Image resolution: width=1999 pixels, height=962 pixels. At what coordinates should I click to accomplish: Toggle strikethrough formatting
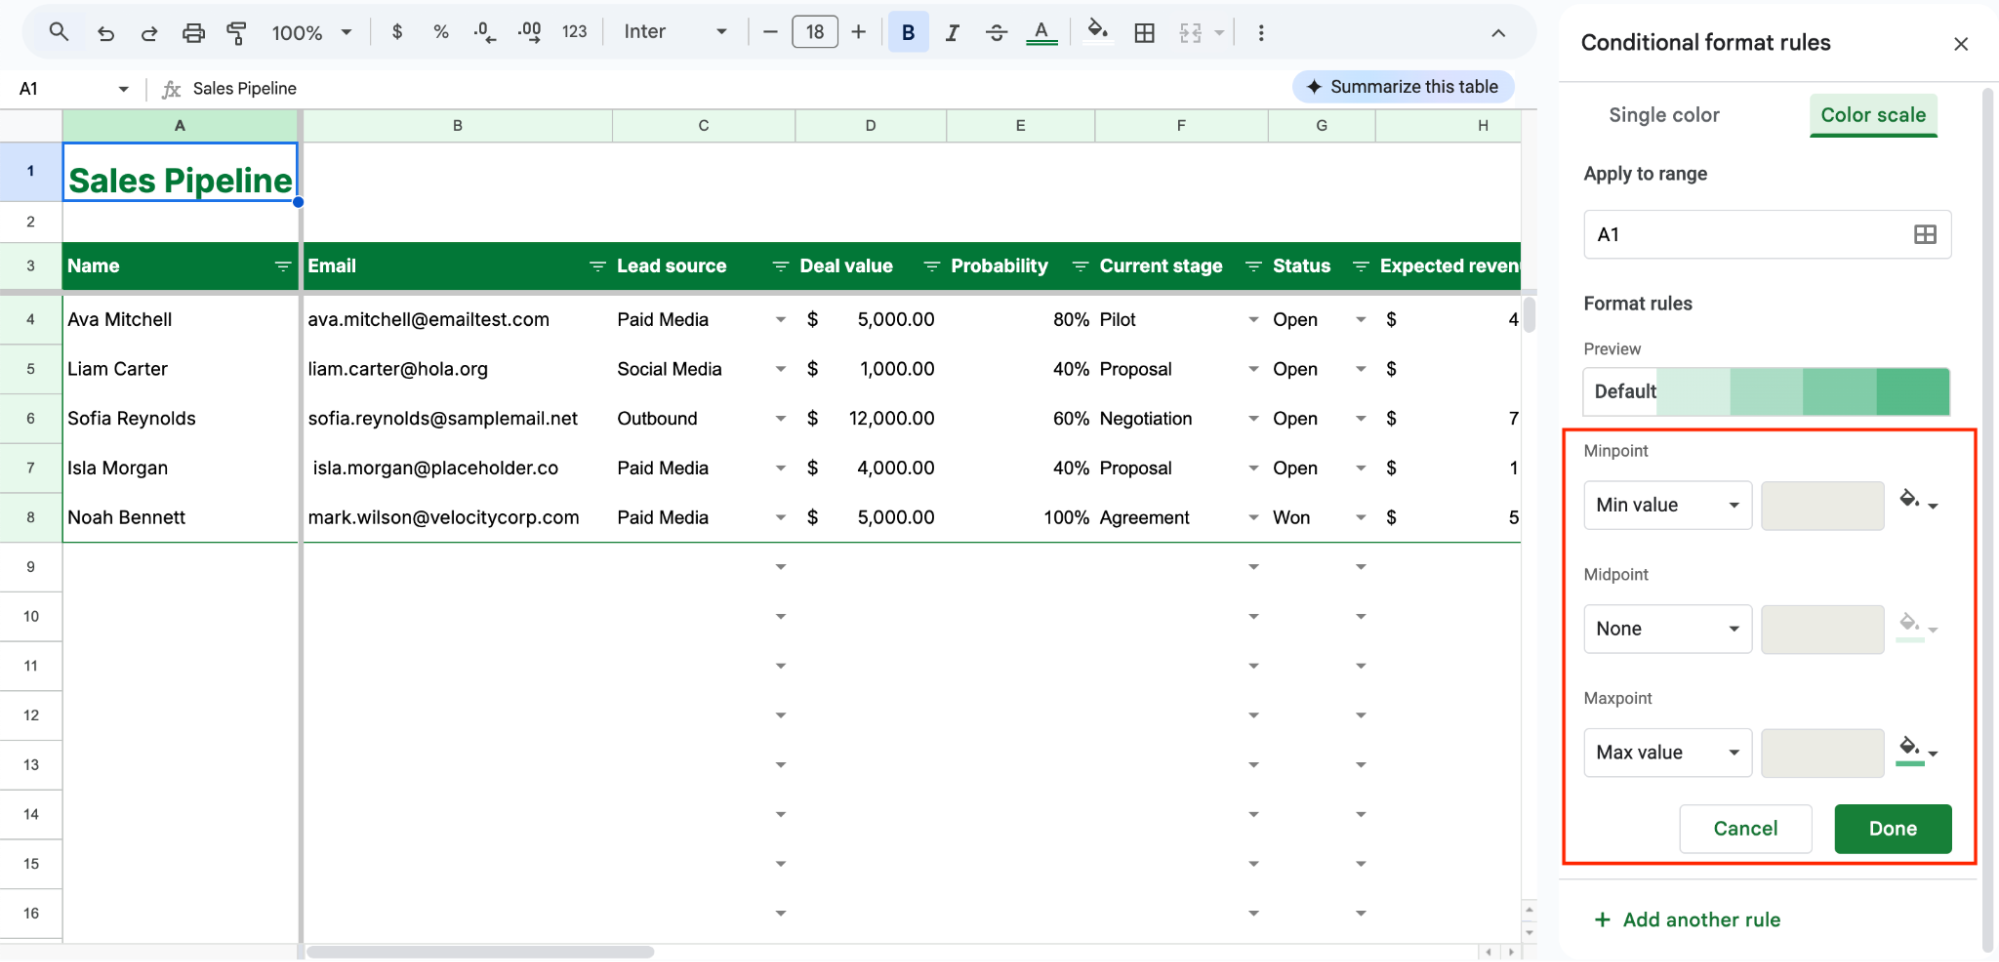996,33
